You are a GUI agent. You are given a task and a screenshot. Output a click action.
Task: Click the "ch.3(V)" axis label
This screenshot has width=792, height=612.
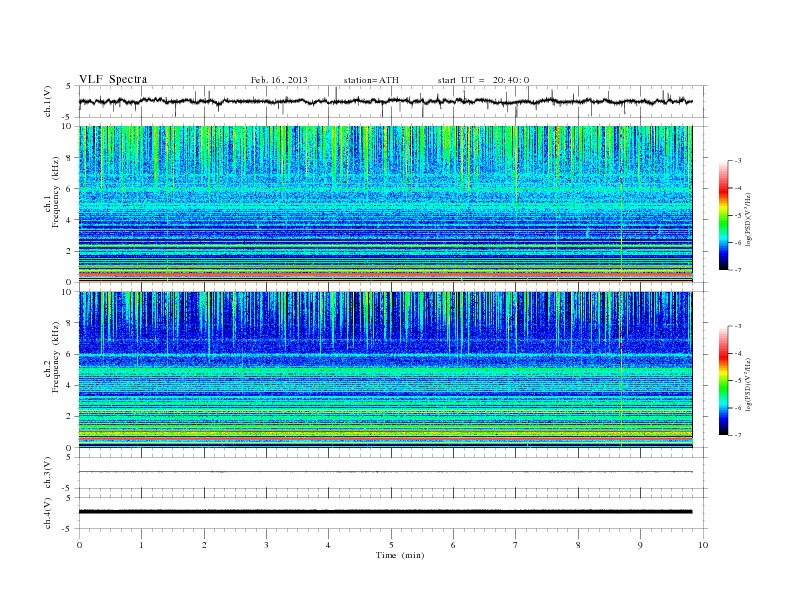point(48,473)
